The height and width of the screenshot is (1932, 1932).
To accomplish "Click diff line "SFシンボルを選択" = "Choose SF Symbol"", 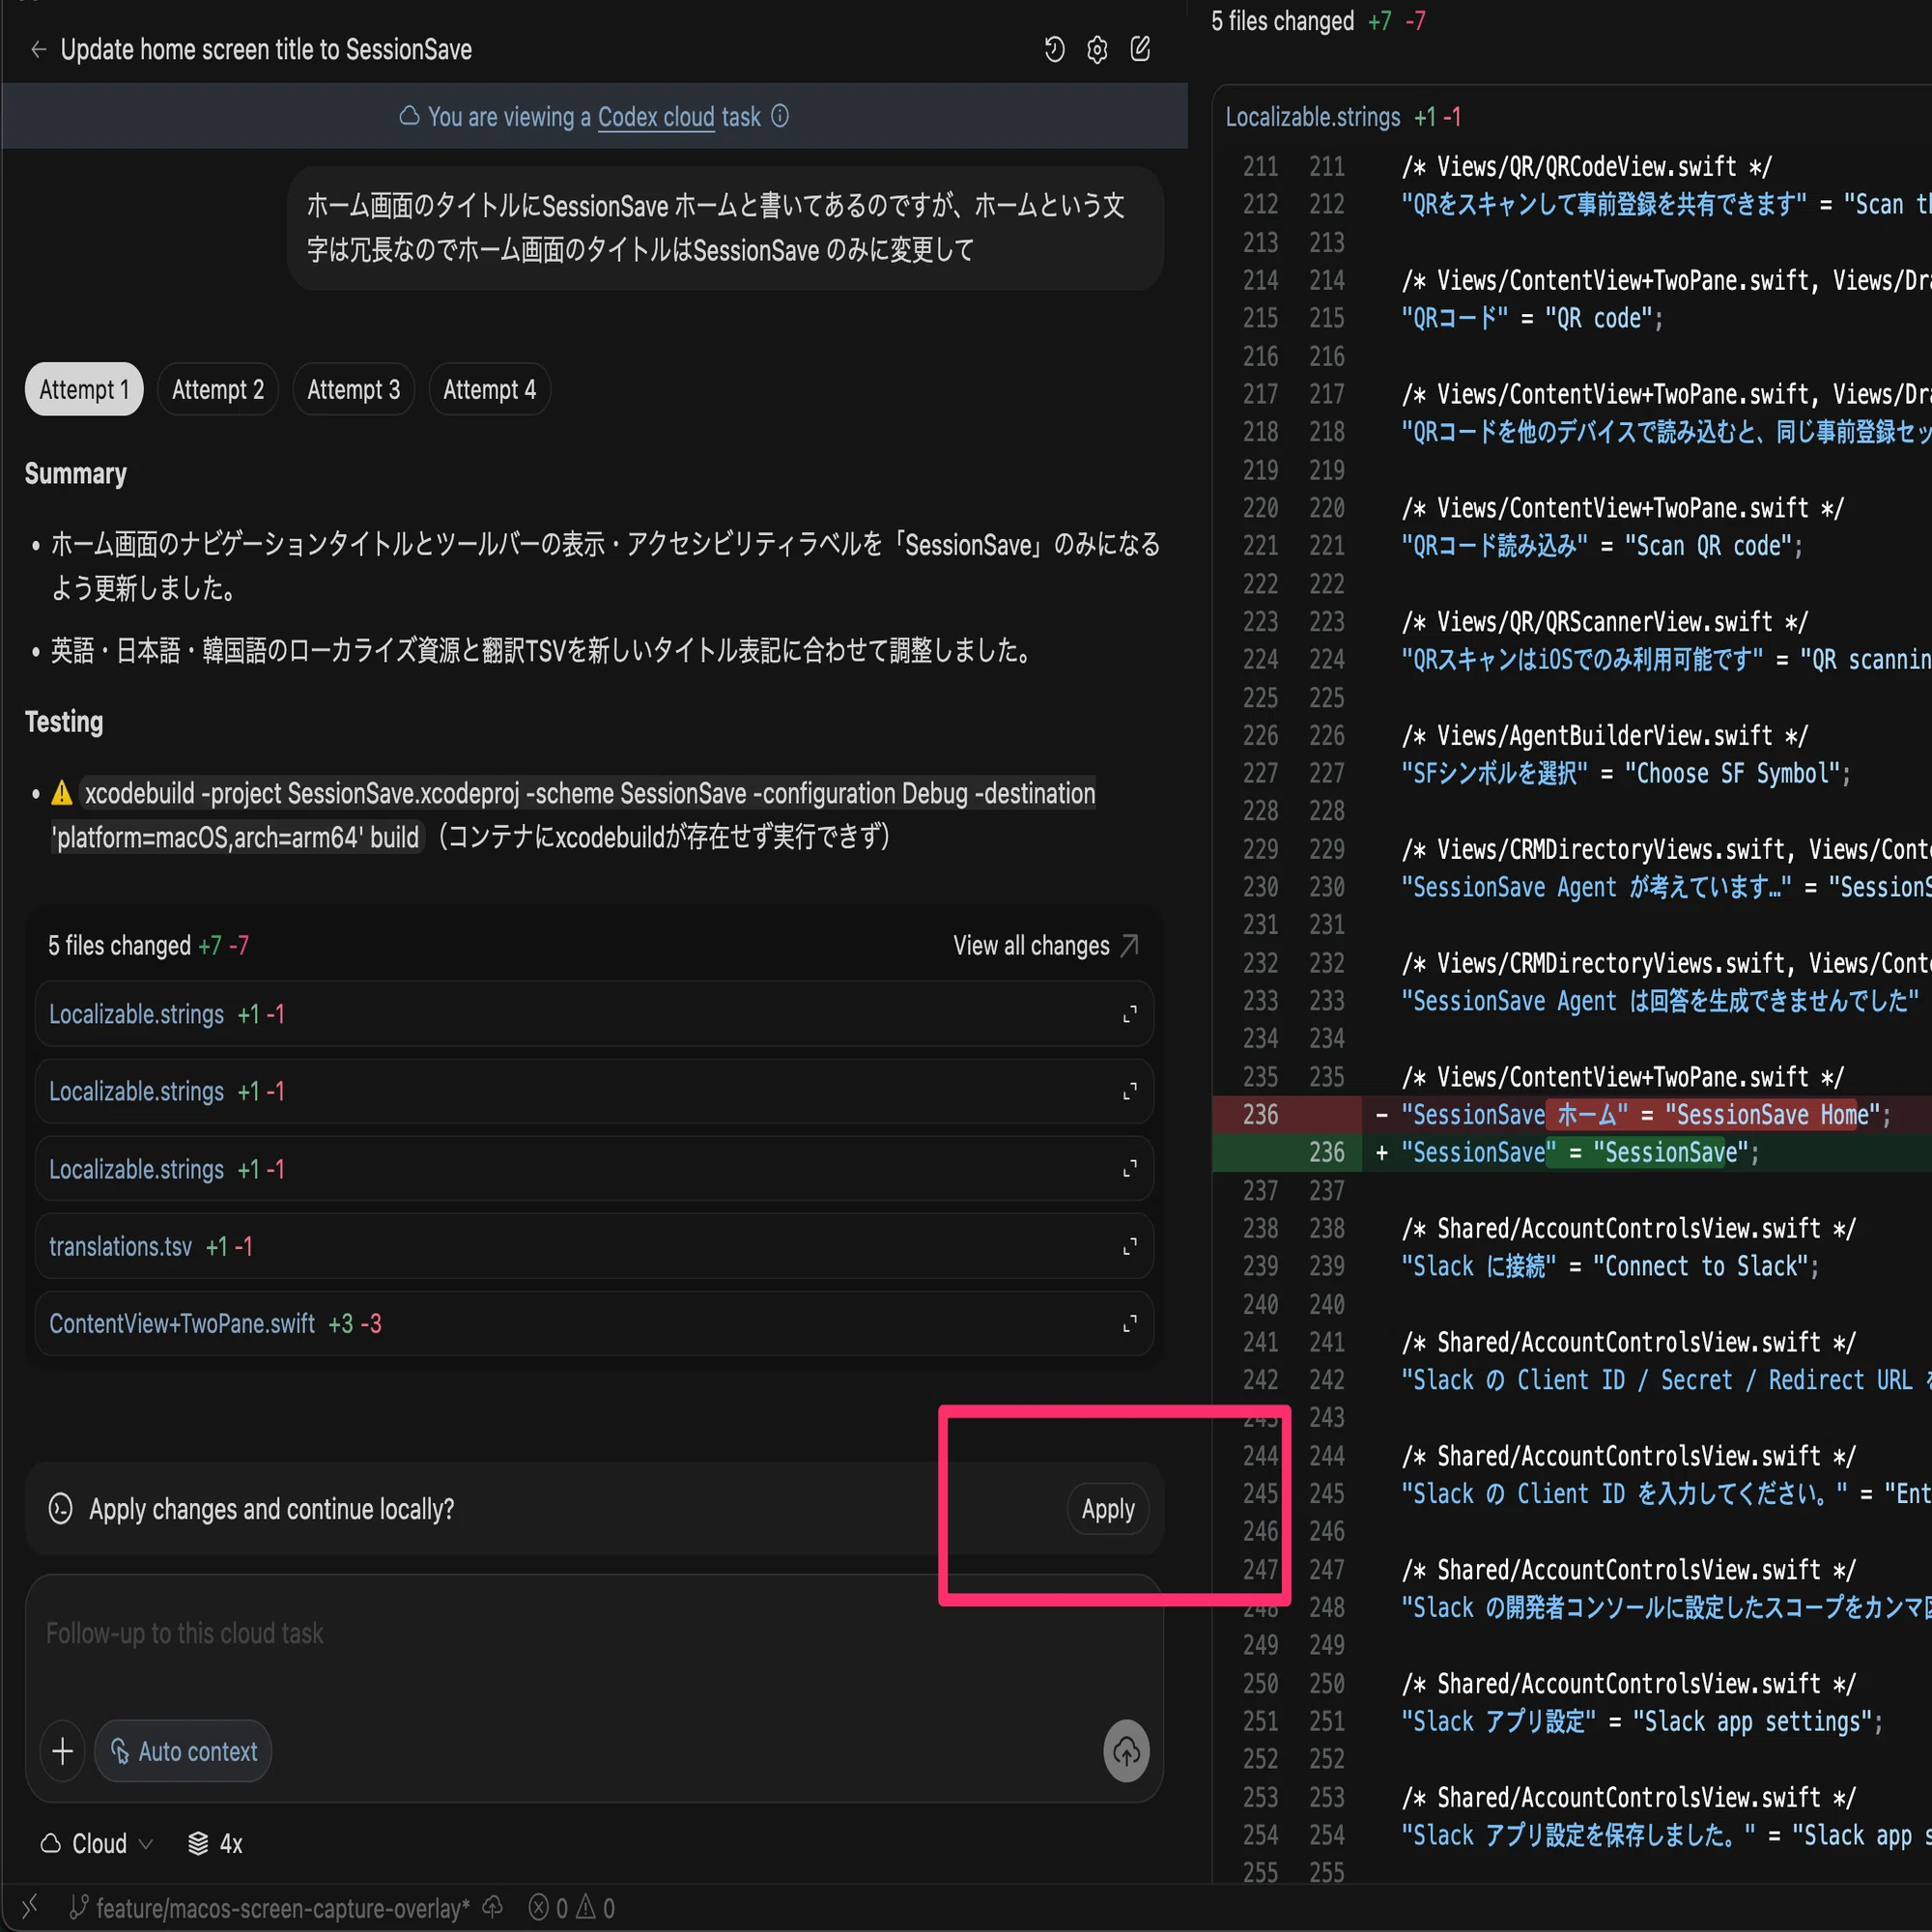I will [x=1625, y=773].
